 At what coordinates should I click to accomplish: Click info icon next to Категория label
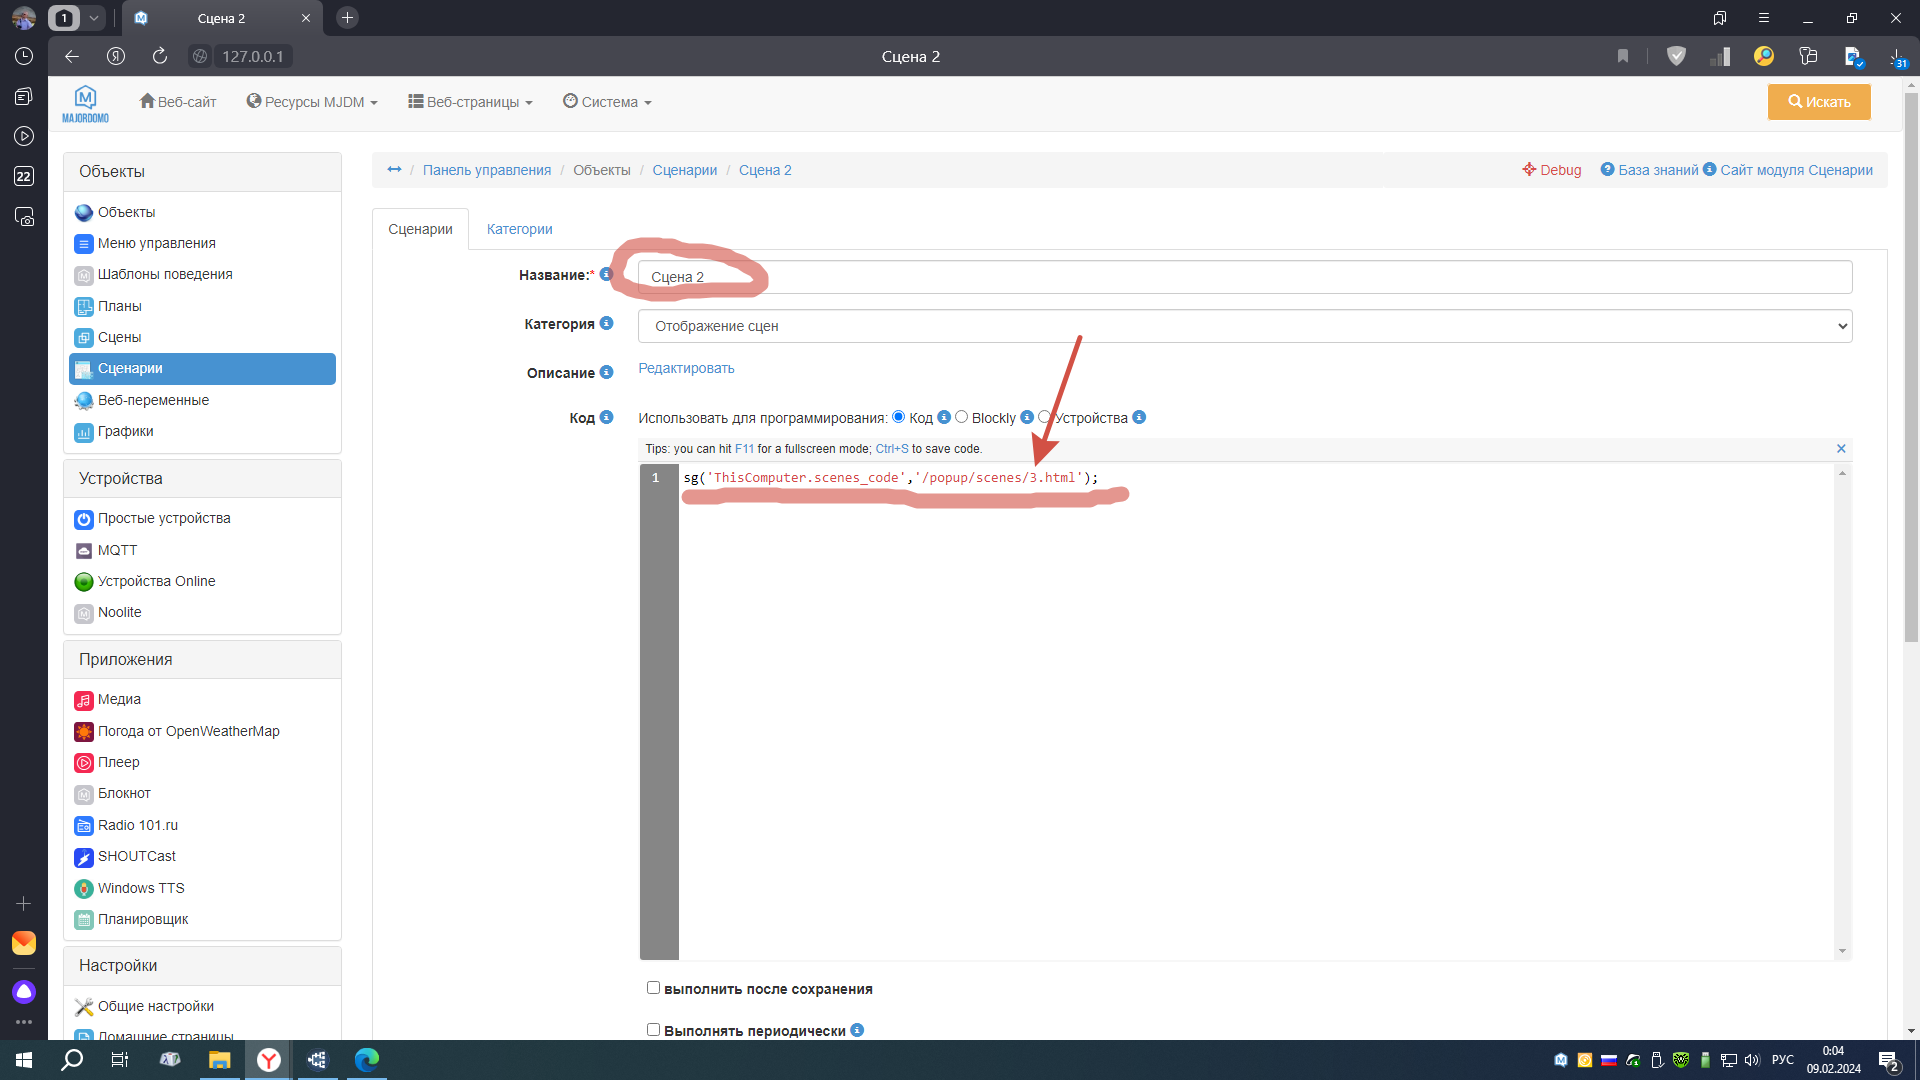(x=606, y=323)
